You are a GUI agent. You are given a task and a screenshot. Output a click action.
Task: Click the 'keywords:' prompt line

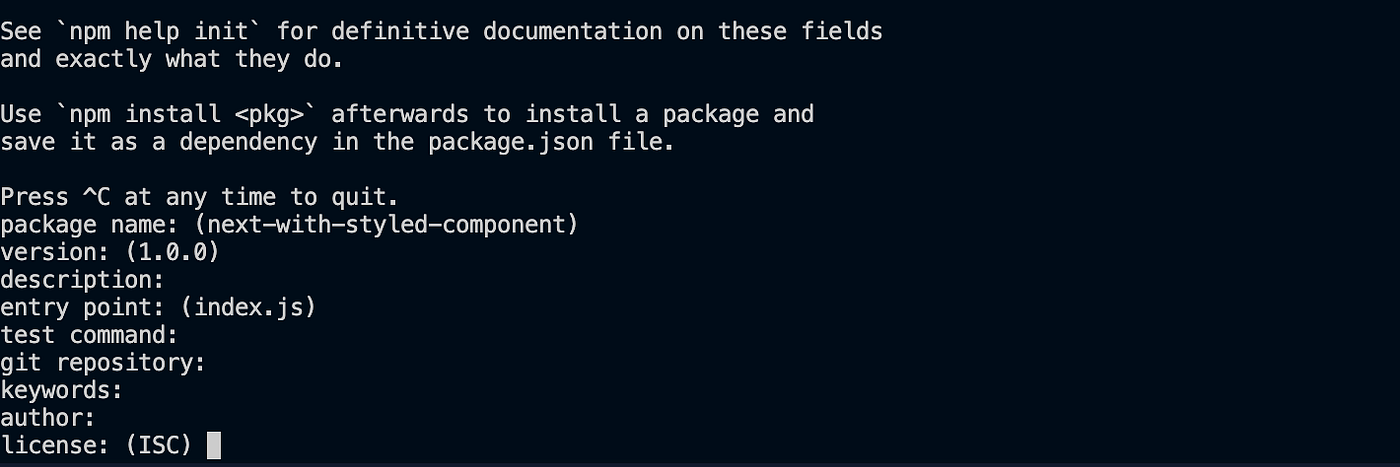62,389
